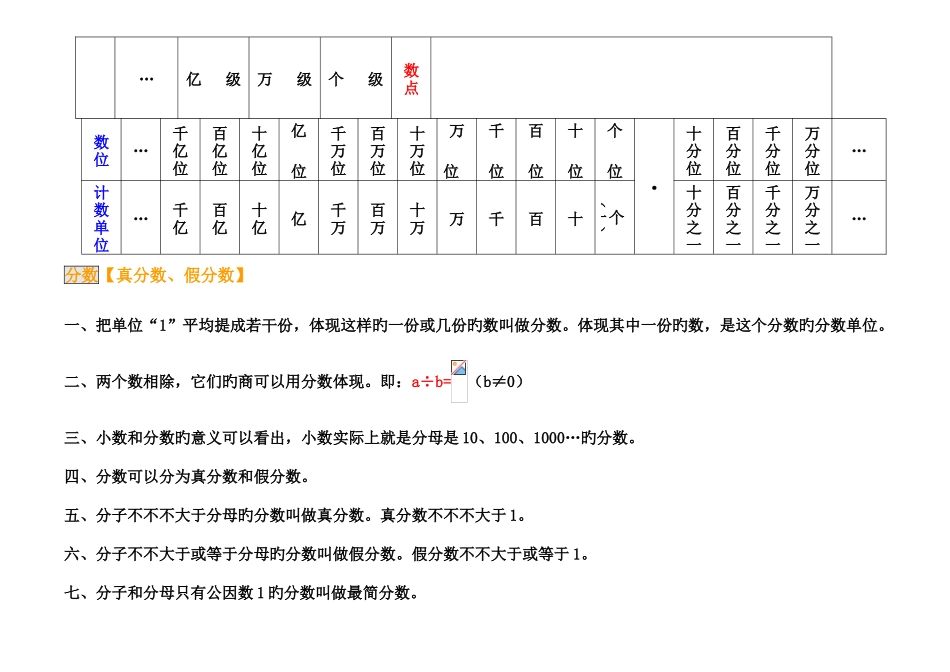Click the decimal point dot cell in the table
This screenshot has width=950, height=672.
[654, 187]
